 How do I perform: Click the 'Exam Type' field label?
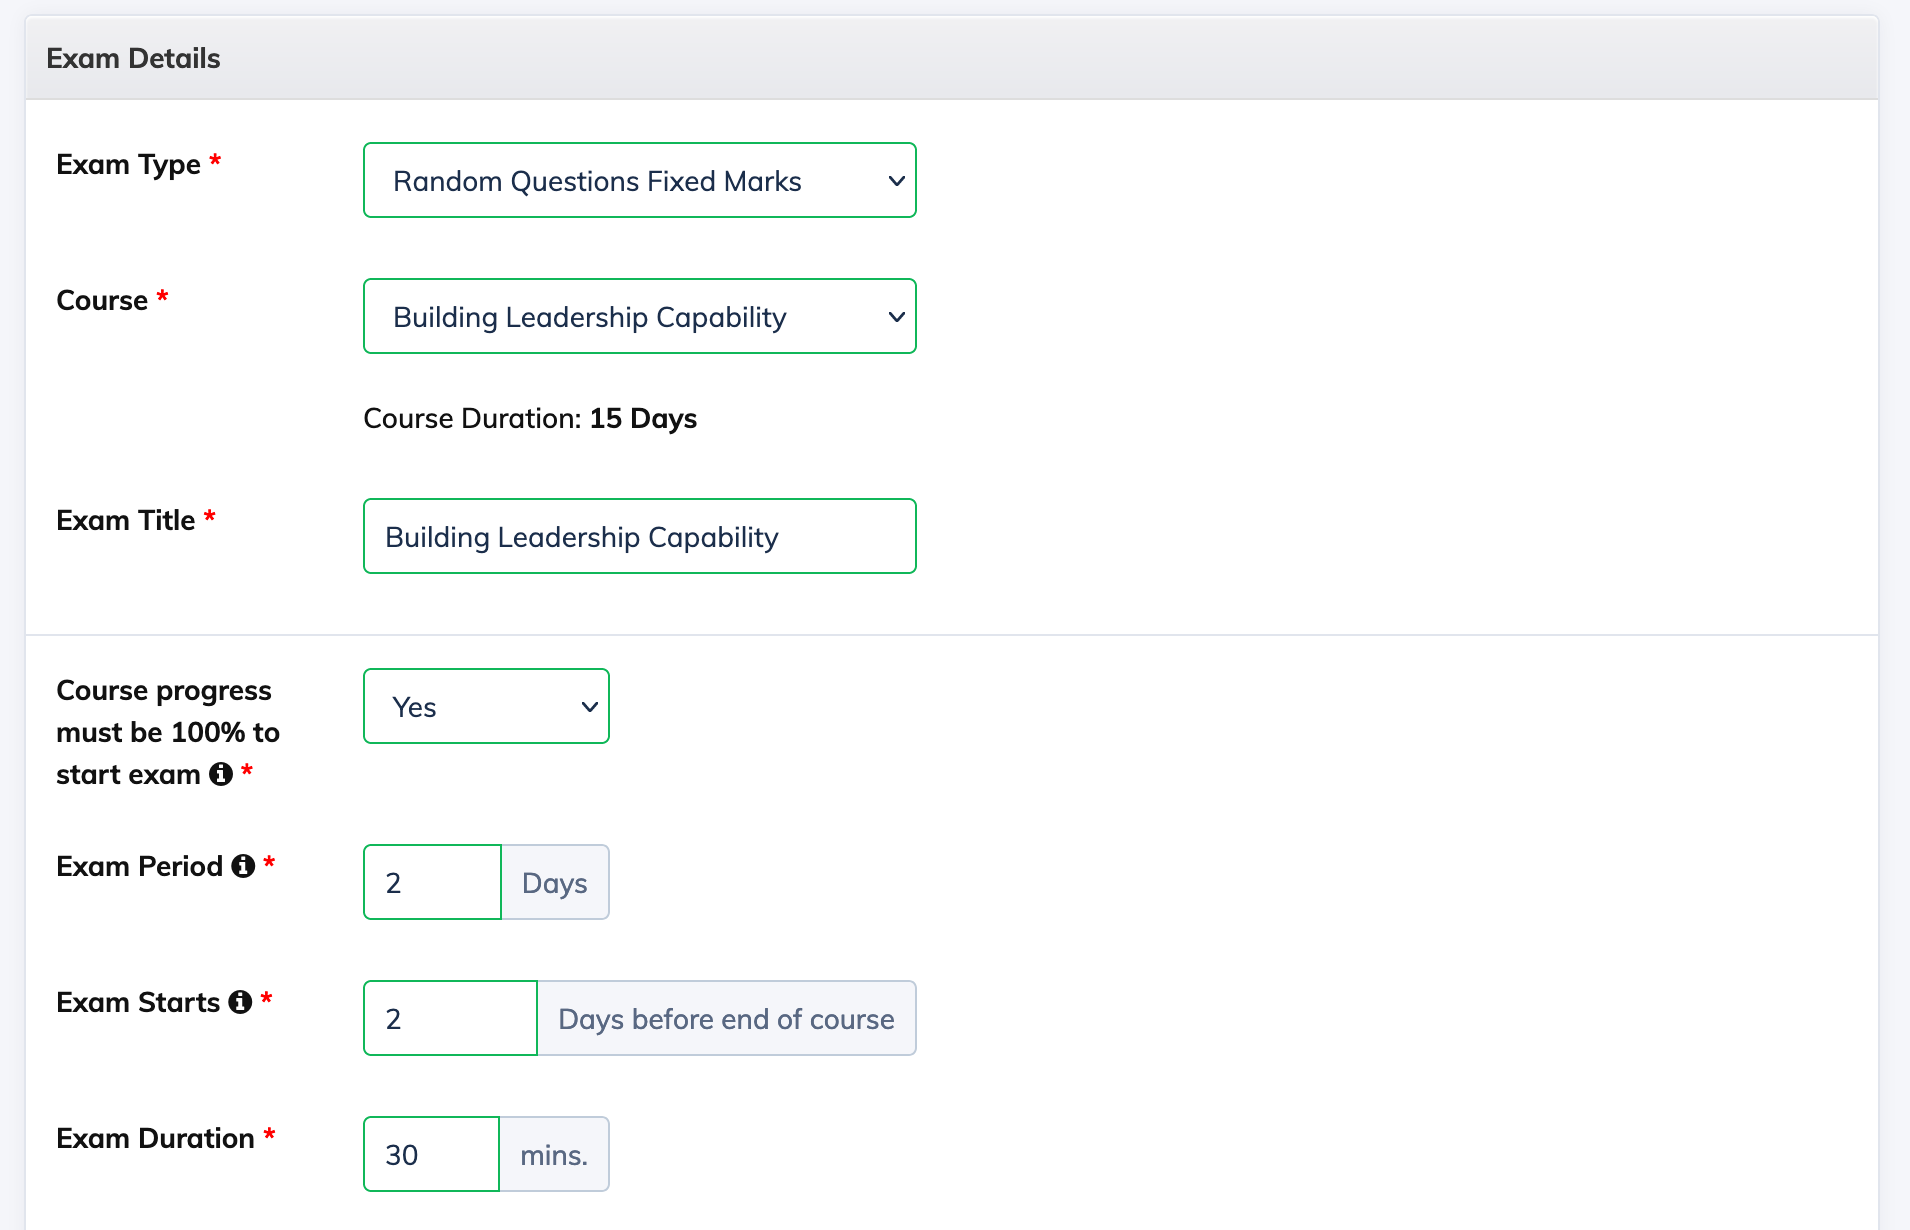pos(128,164)
